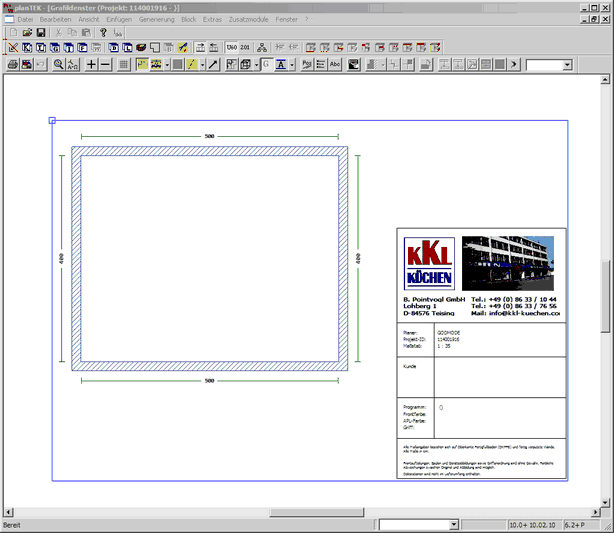Toggle the Abc text label button
This screenshot has height=533, width=614.
335,64
